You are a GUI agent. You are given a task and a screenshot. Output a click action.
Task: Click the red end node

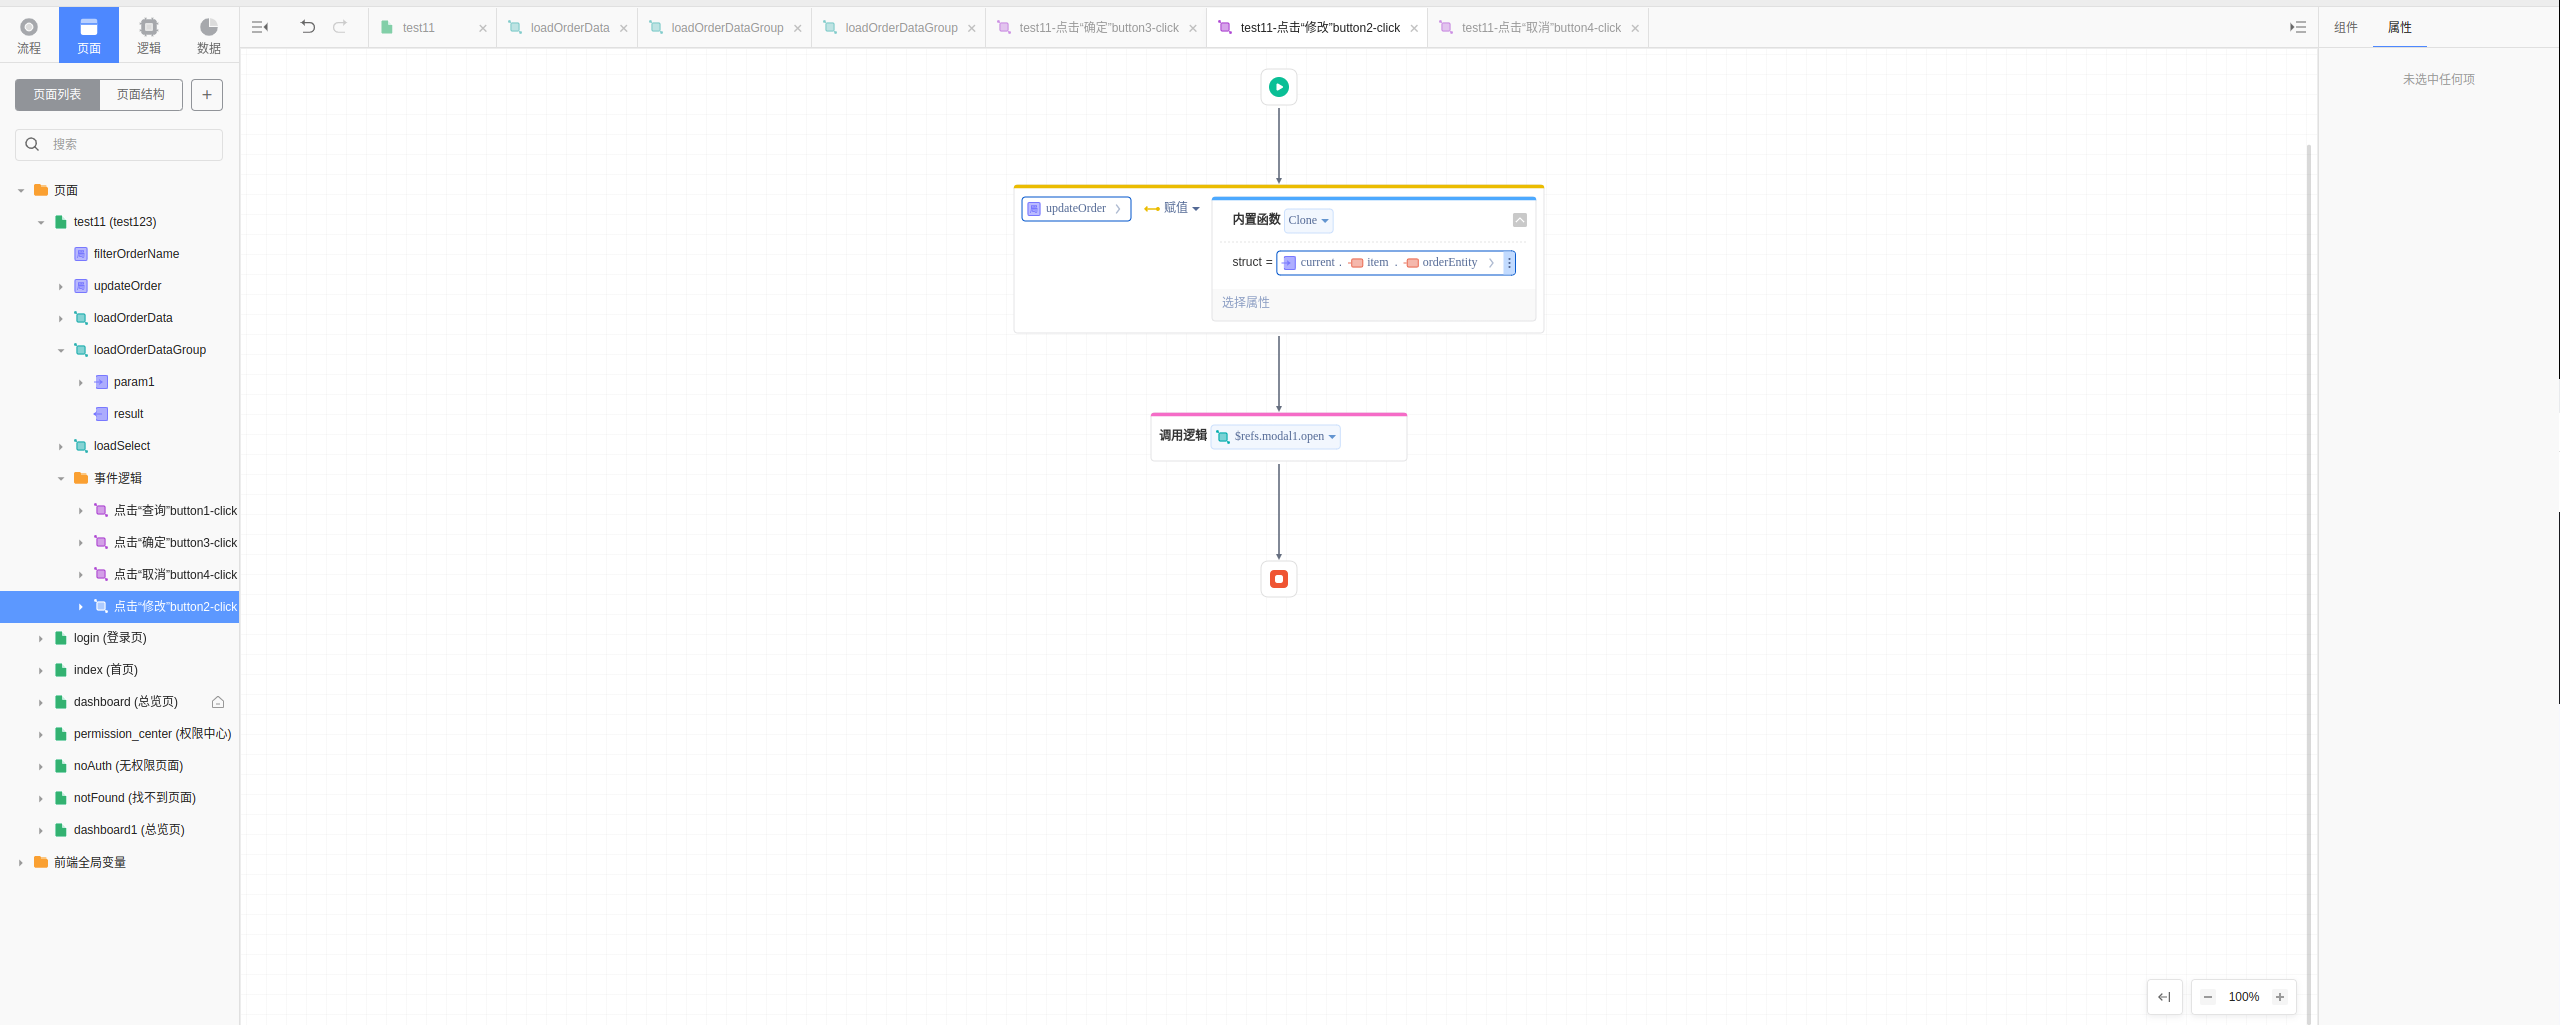tap(1279, 579)
